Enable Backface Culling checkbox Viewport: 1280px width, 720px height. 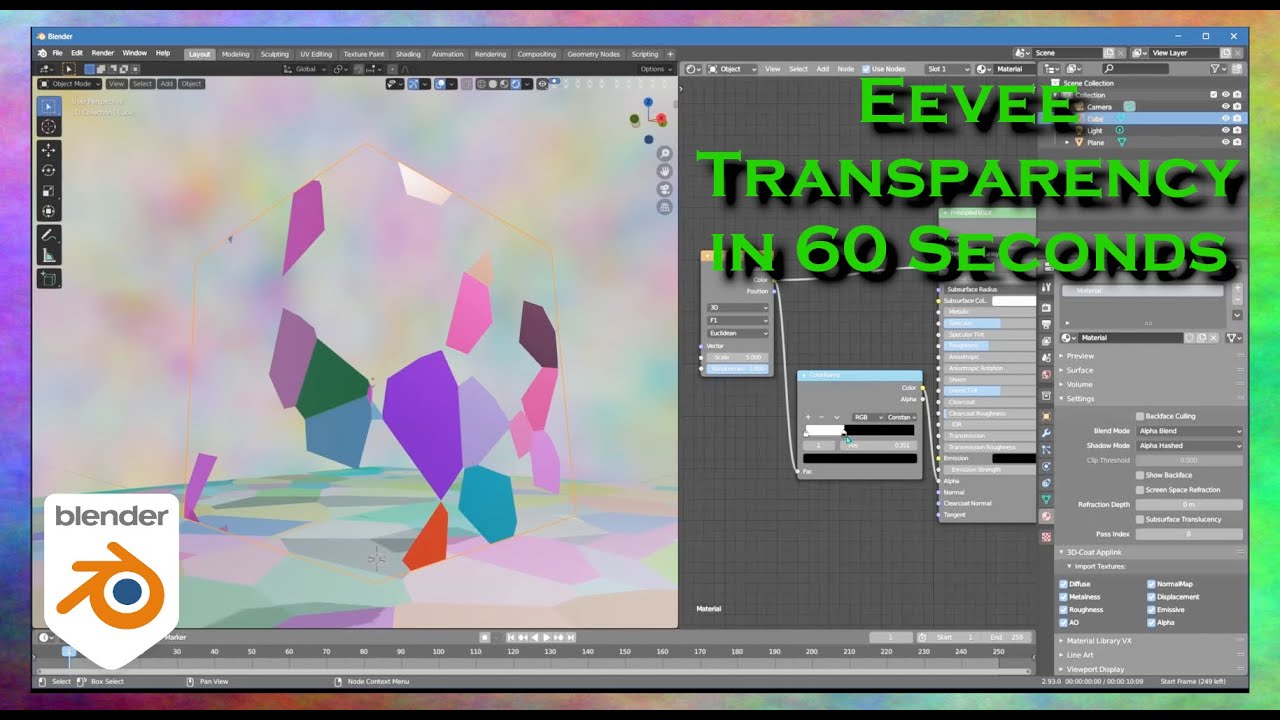coord(1140,416)
